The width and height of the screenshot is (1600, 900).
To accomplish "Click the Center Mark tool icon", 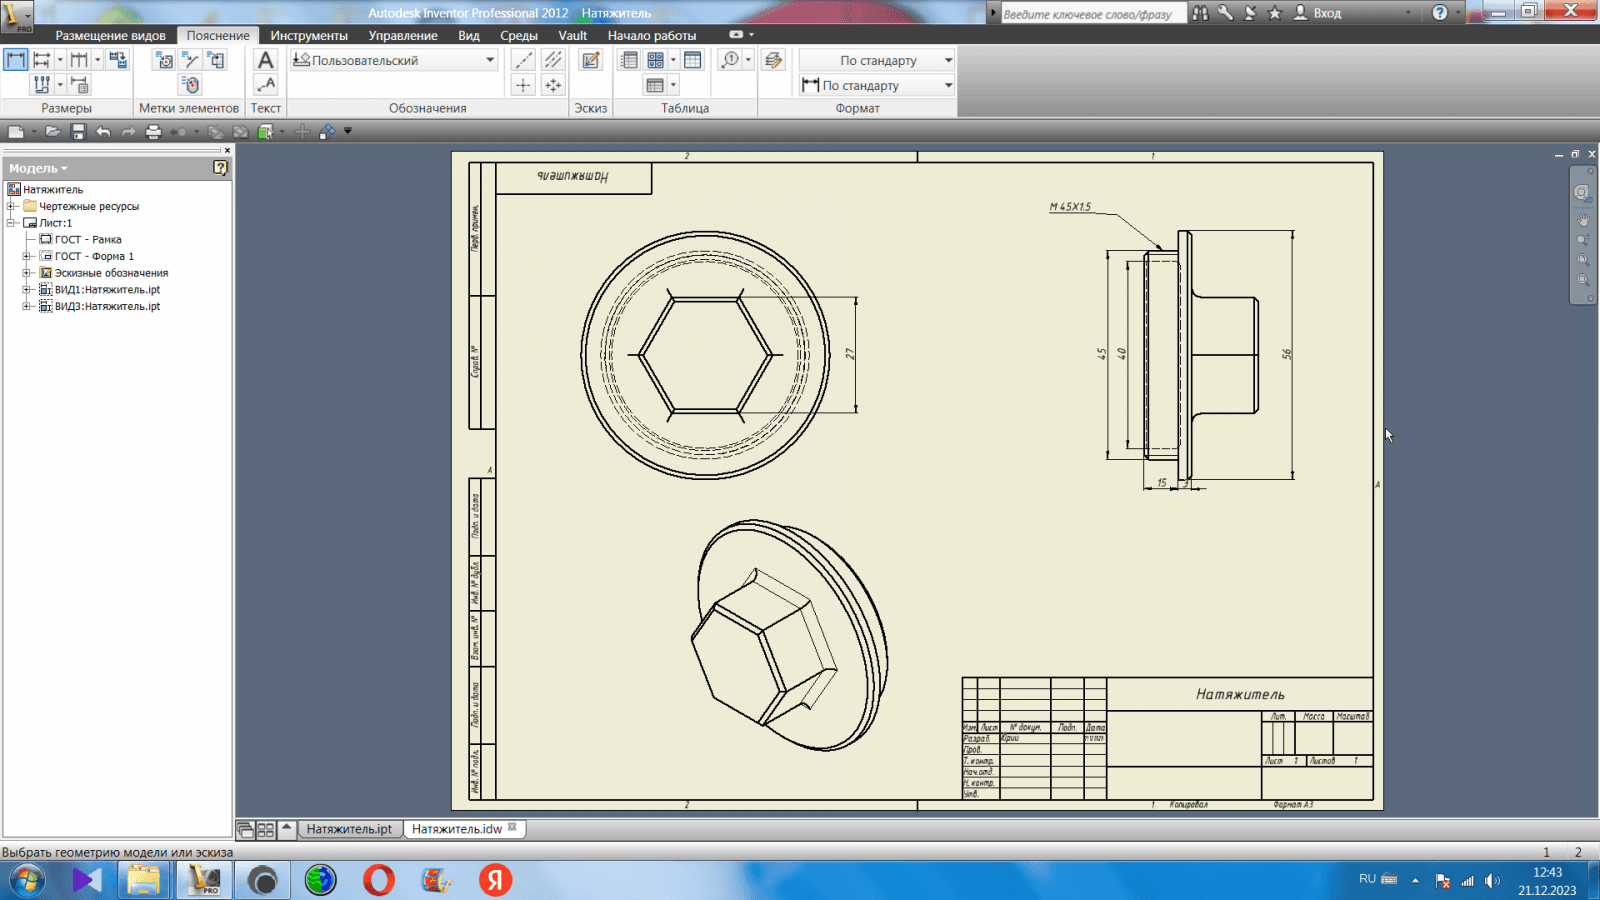I will (523, 85).
